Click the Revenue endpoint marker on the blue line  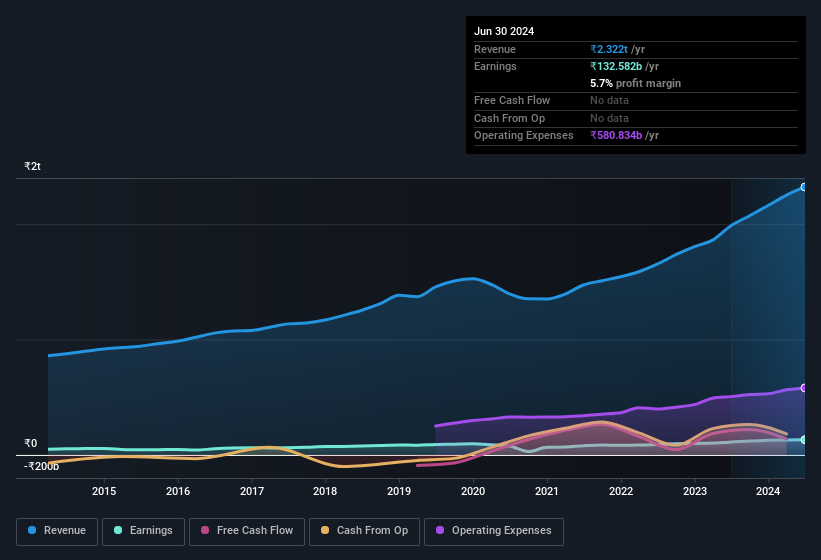coord(804,187)
